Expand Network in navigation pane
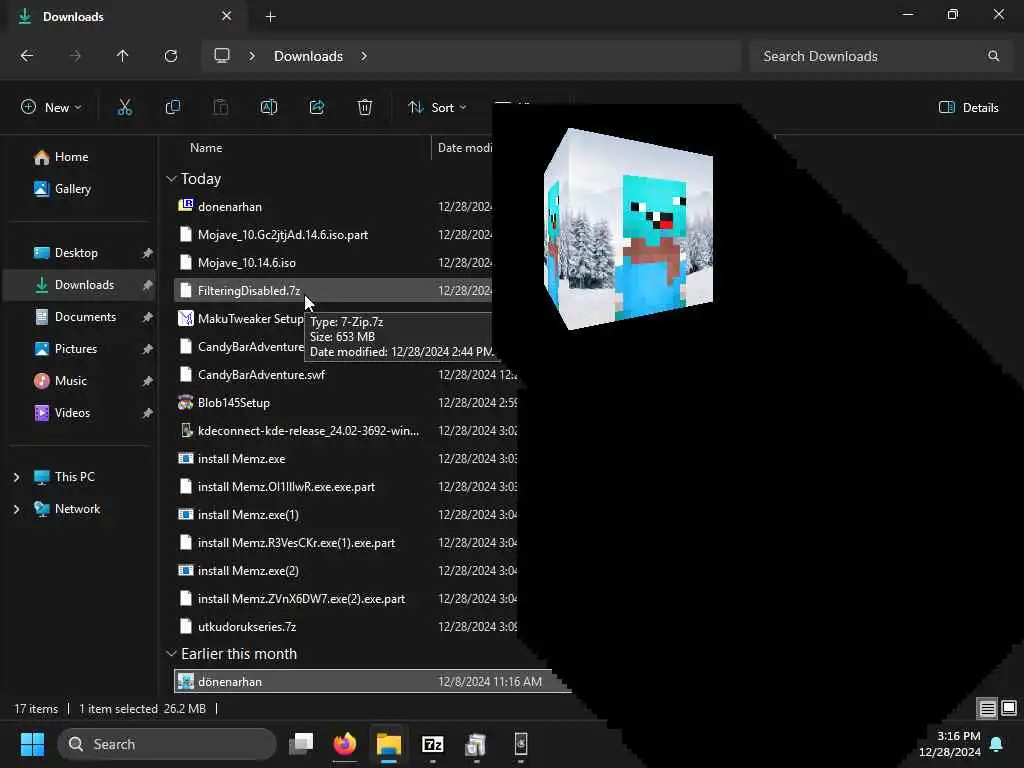This screenshot has height=768, width=1024. pos(16,509)
